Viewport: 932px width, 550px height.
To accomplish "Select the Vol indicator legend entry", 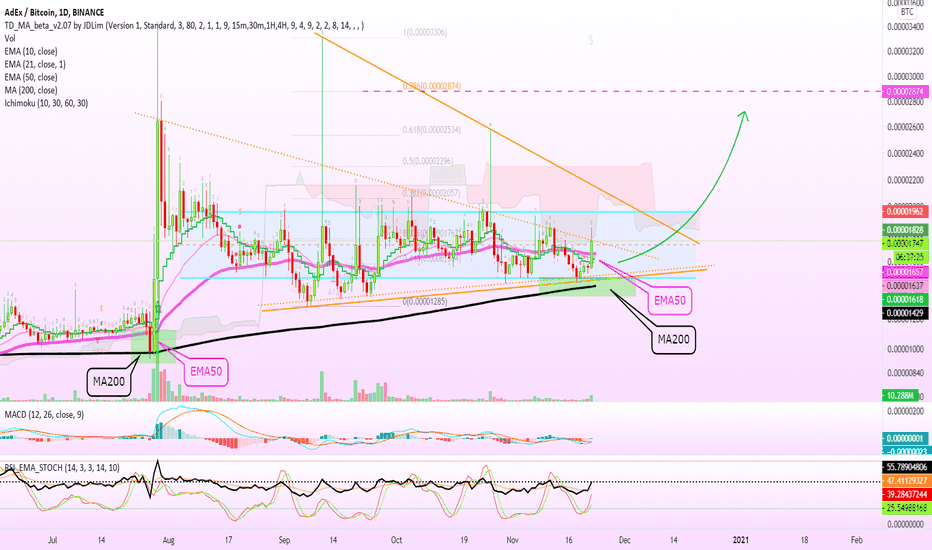I will [10, 39].
